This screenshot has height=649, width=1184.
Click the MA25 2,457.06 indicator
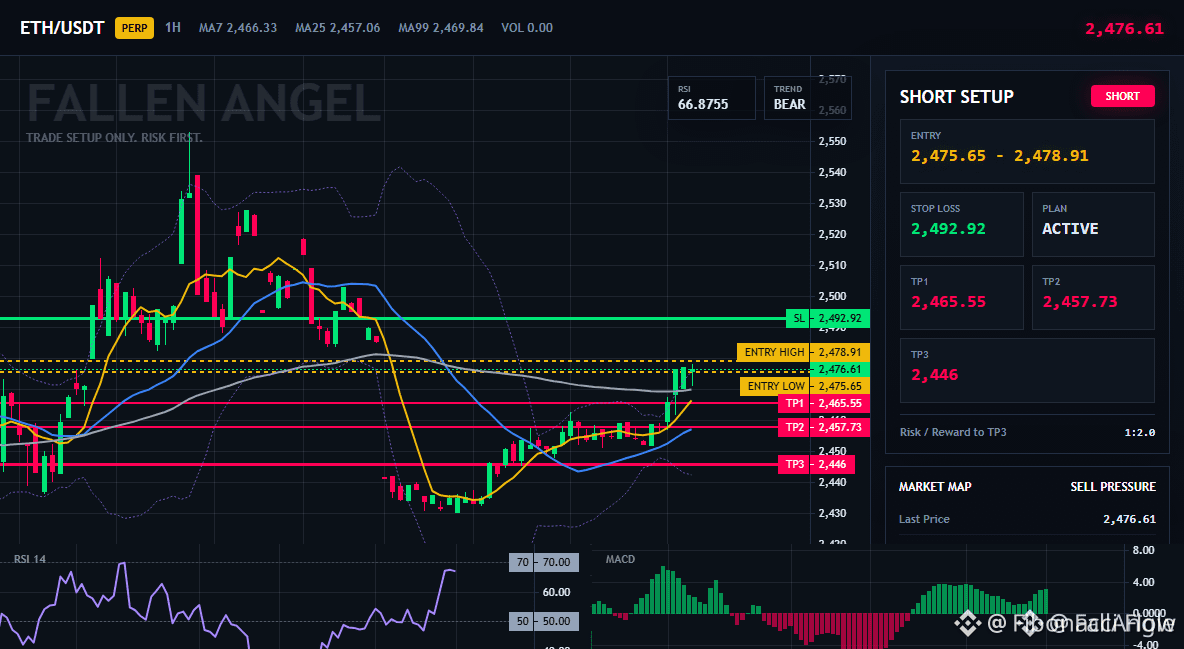coord(338,28)
